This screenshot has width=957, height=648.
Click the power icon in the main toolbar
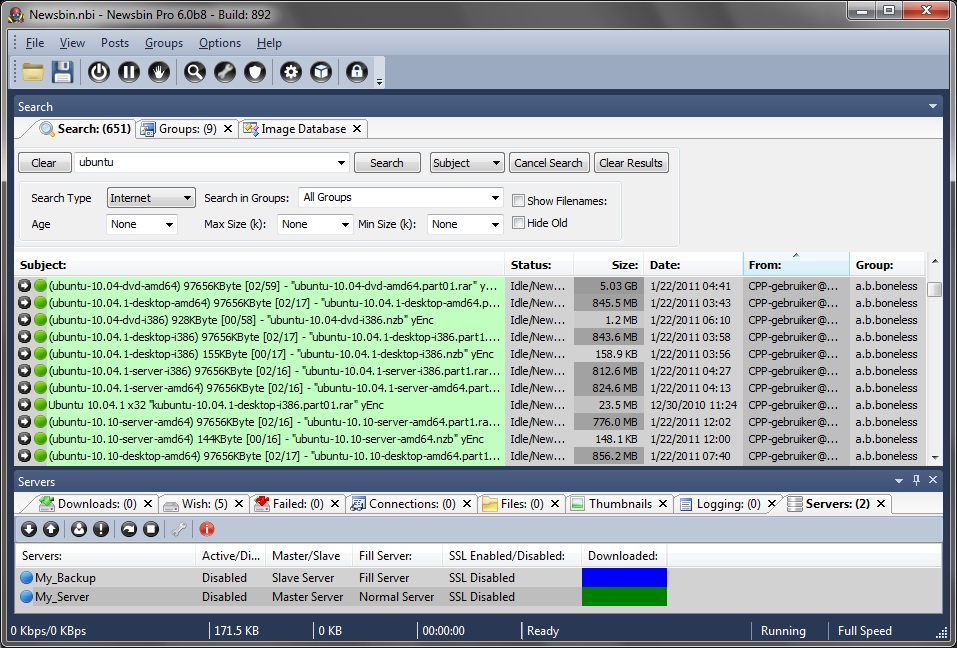(x=98, y=72)
